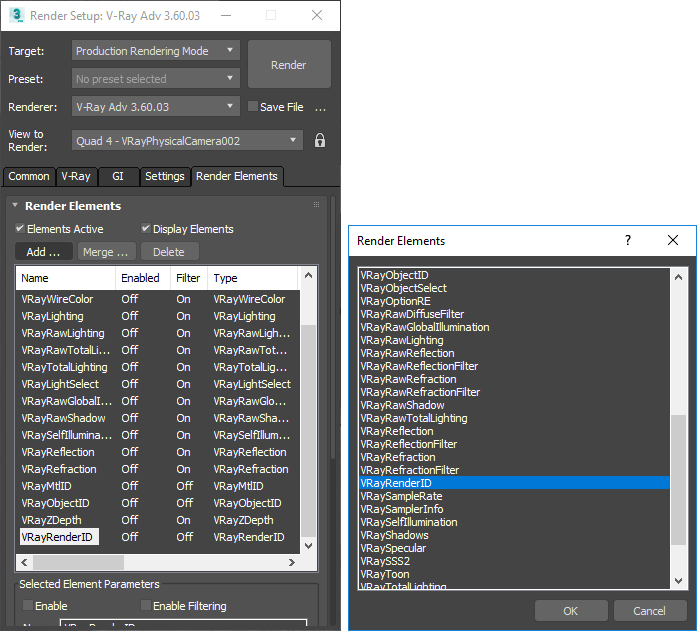Click the 3ds Max application icon in title bar
Image resolution: width=697 pixels, height=631 pixels.
pyautogui.click(x=16, y=15)
